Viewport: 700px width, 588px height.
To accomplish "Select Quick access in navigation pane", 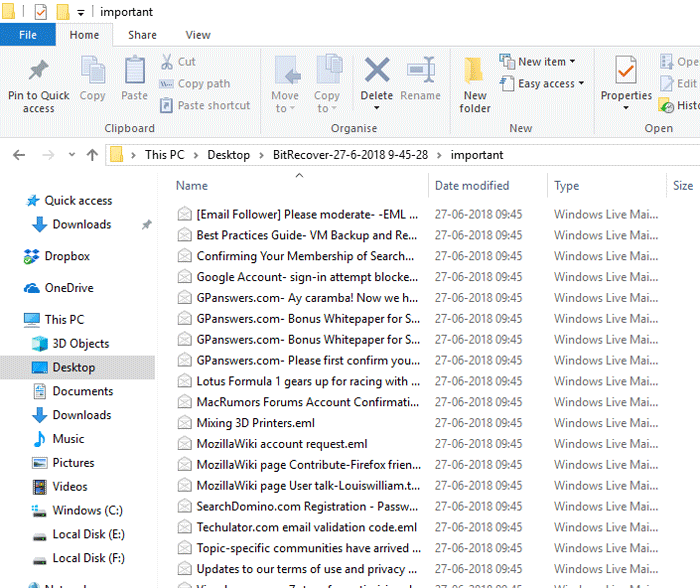I will click(69, 201).
